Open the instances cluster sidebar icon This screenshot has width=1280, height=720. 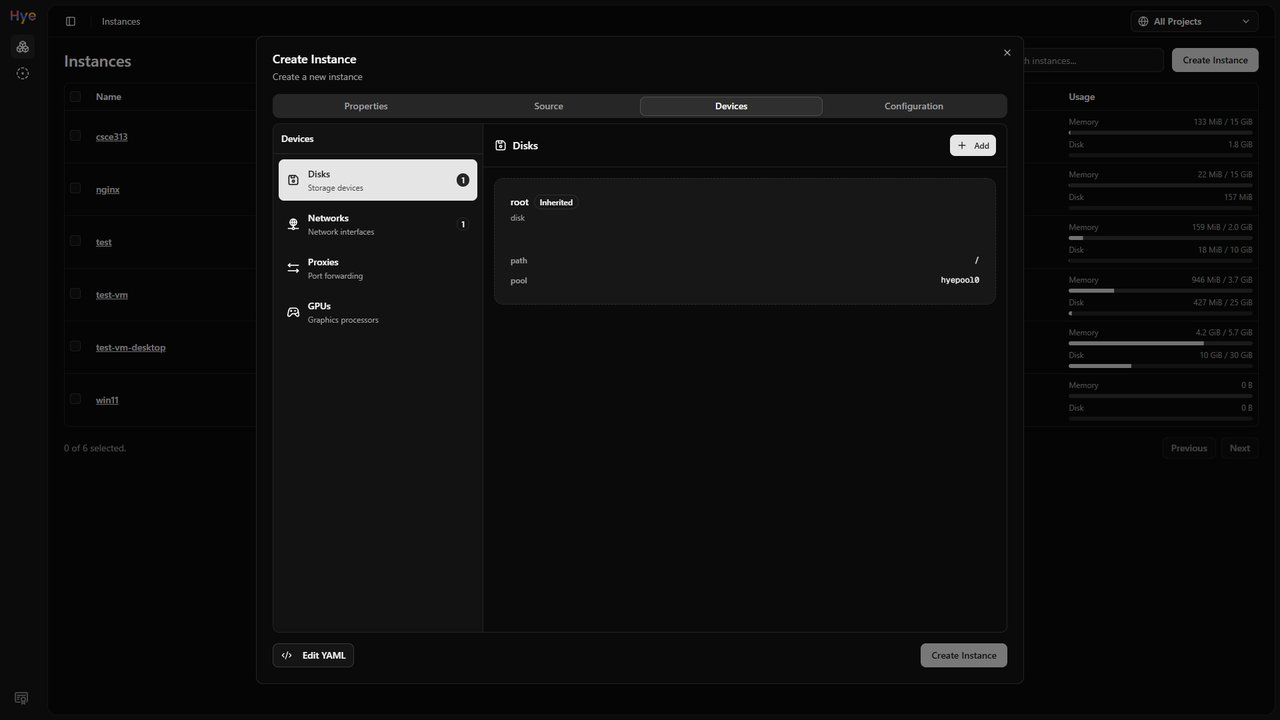[x=22, y=47]
